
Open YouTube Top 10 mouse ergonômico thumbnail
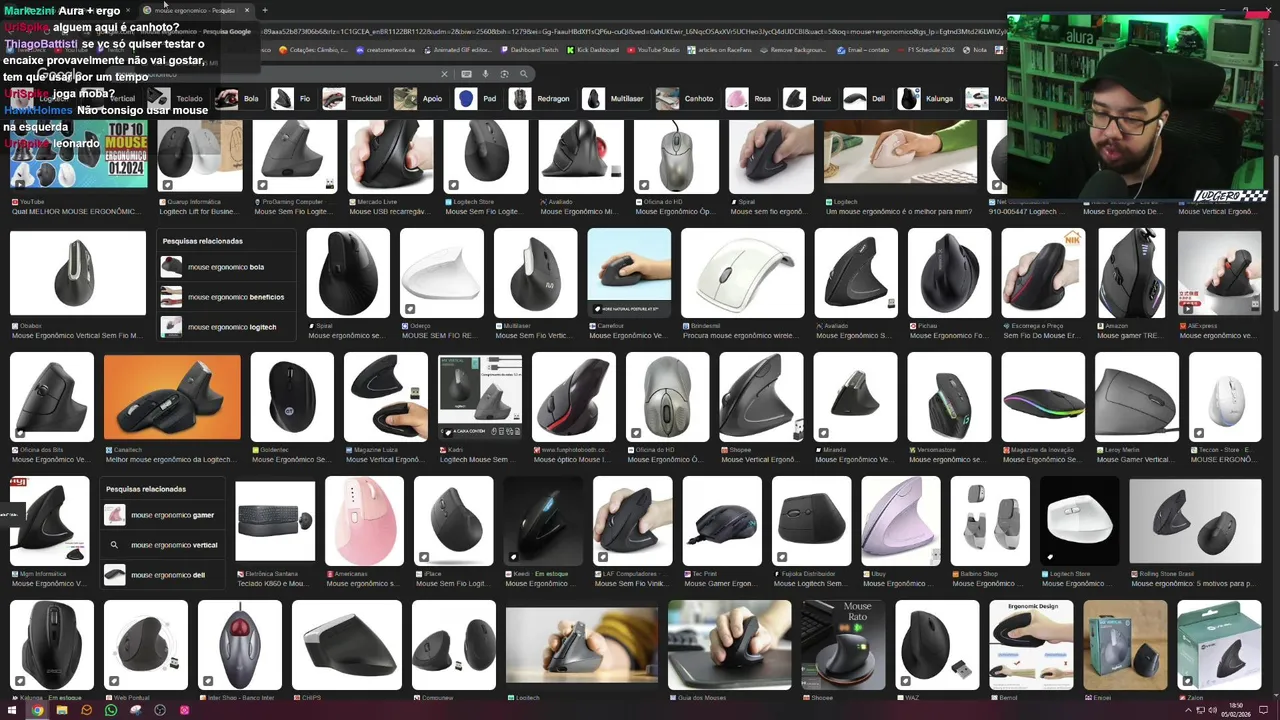78,155
